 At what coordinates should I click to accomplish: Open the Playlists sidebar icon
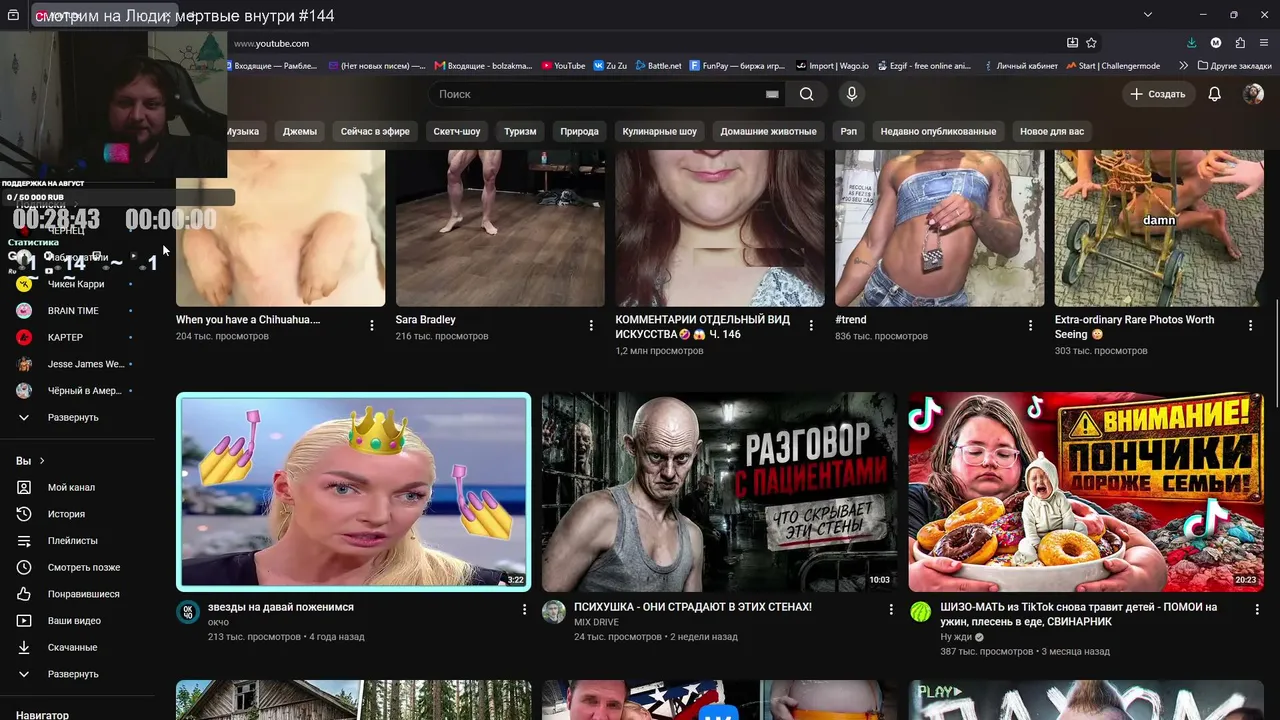(24, 541)
